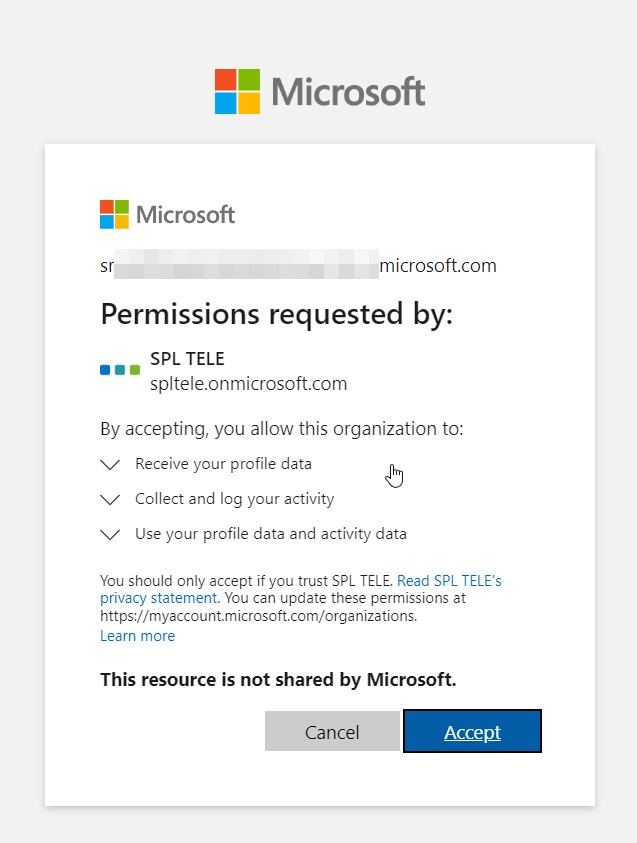Click the SPL TELE three-dot organization icon
This screenshot has height=843, width=637.
tap(120, 370)
